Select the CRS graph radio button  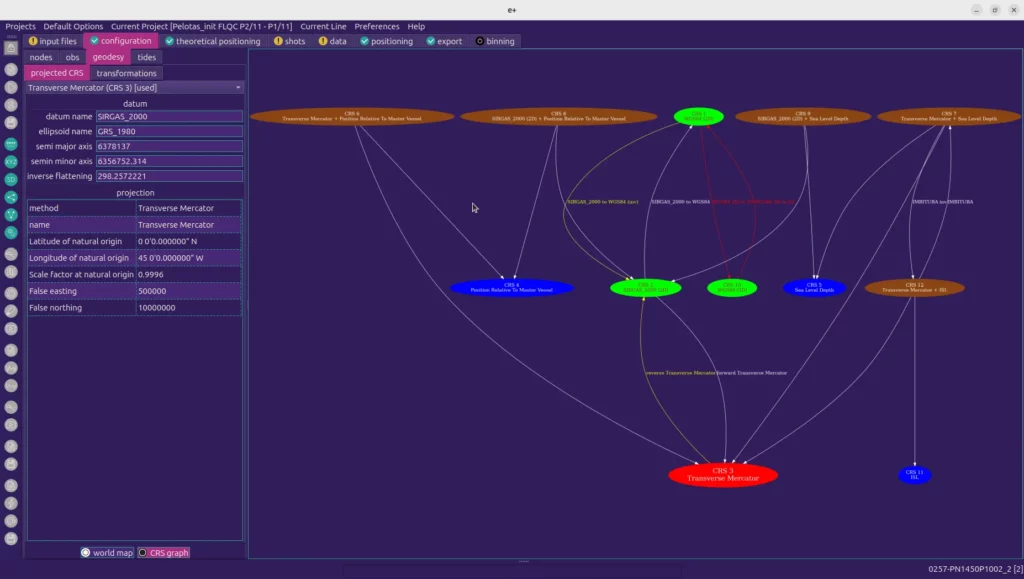[143, 552]
